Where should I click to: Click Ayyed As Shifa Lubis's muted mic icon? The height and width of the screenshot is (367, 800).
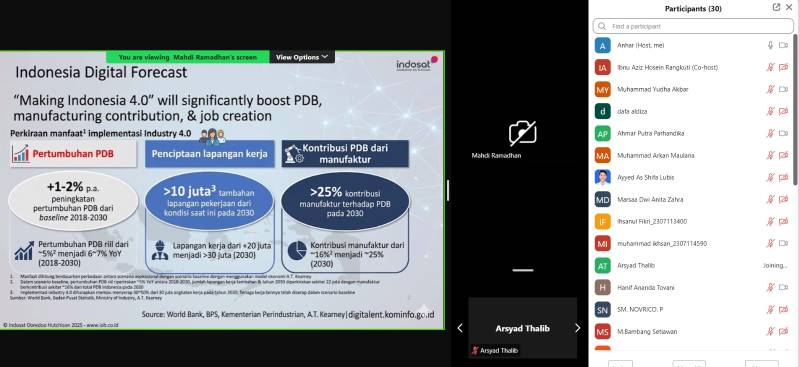[x=770, y=177]
